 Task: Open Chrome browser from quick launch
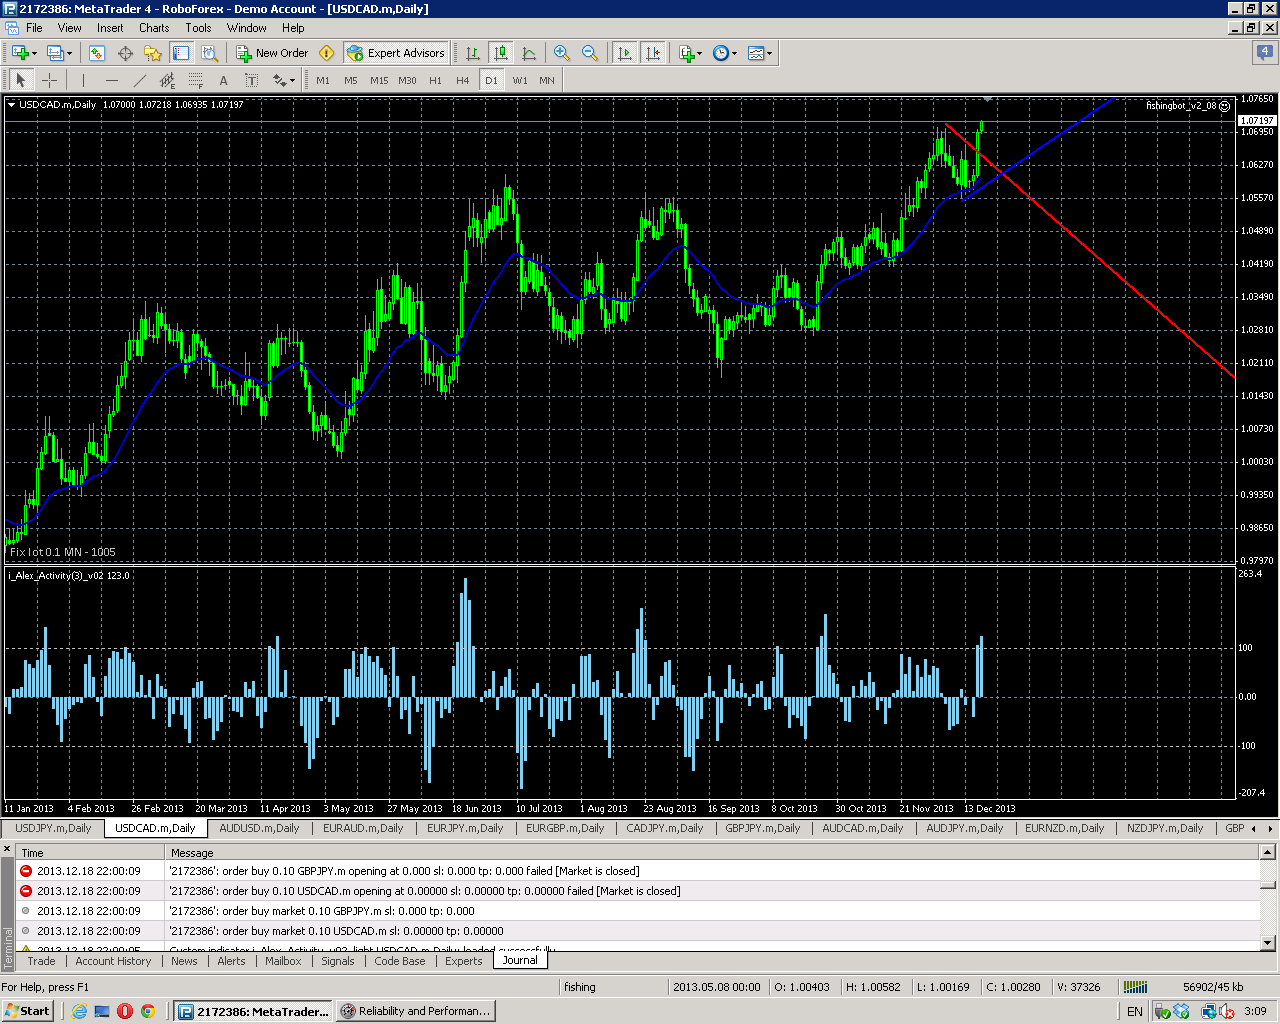(148, 1011)
